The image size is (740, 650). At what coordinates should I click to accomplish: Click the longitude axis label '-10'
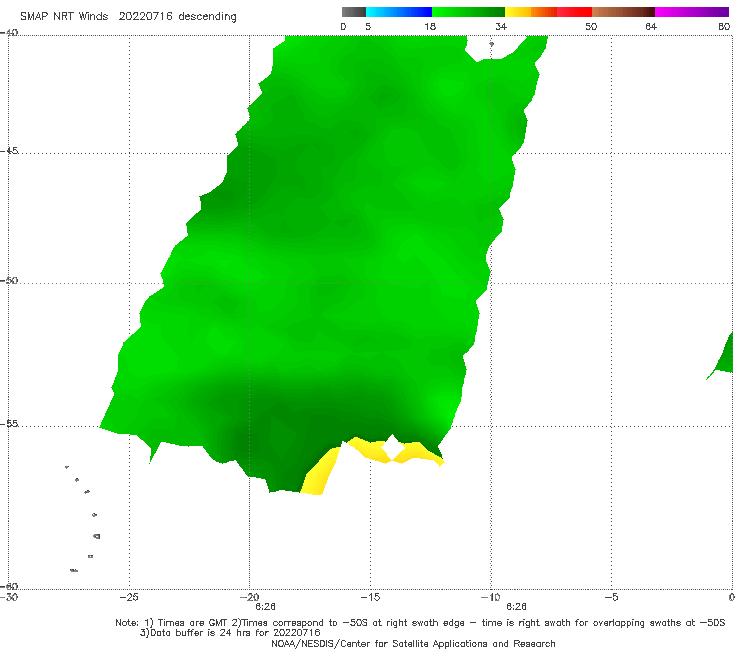tap(491, 597)
